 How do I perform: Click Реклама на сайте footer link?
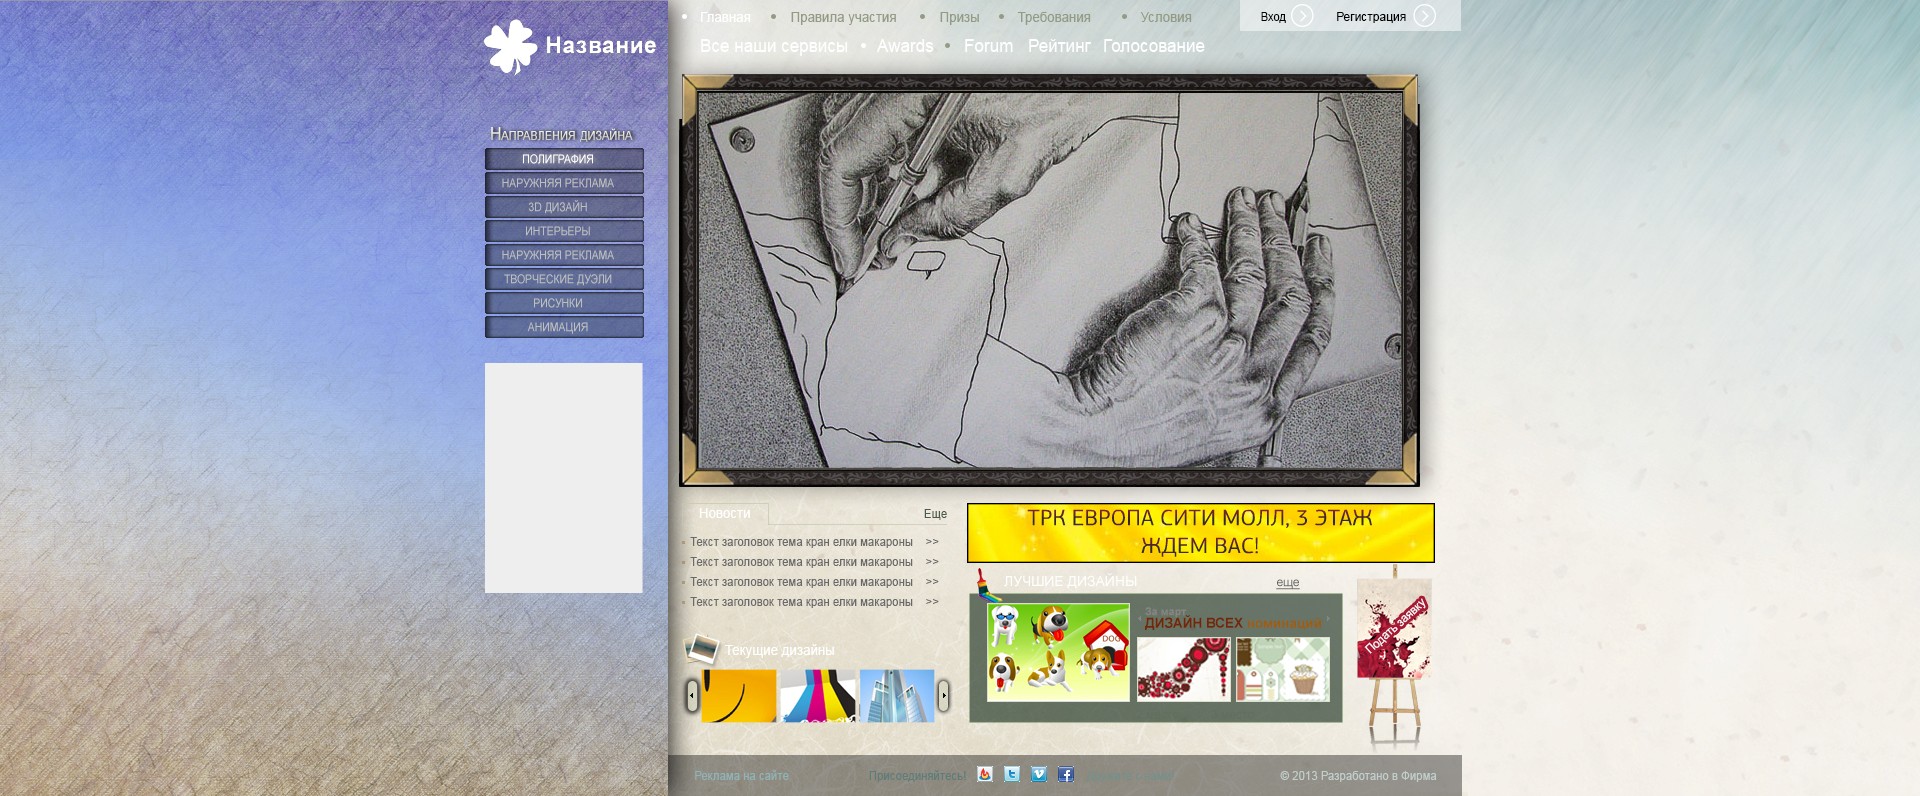click(x=741, y=776)
